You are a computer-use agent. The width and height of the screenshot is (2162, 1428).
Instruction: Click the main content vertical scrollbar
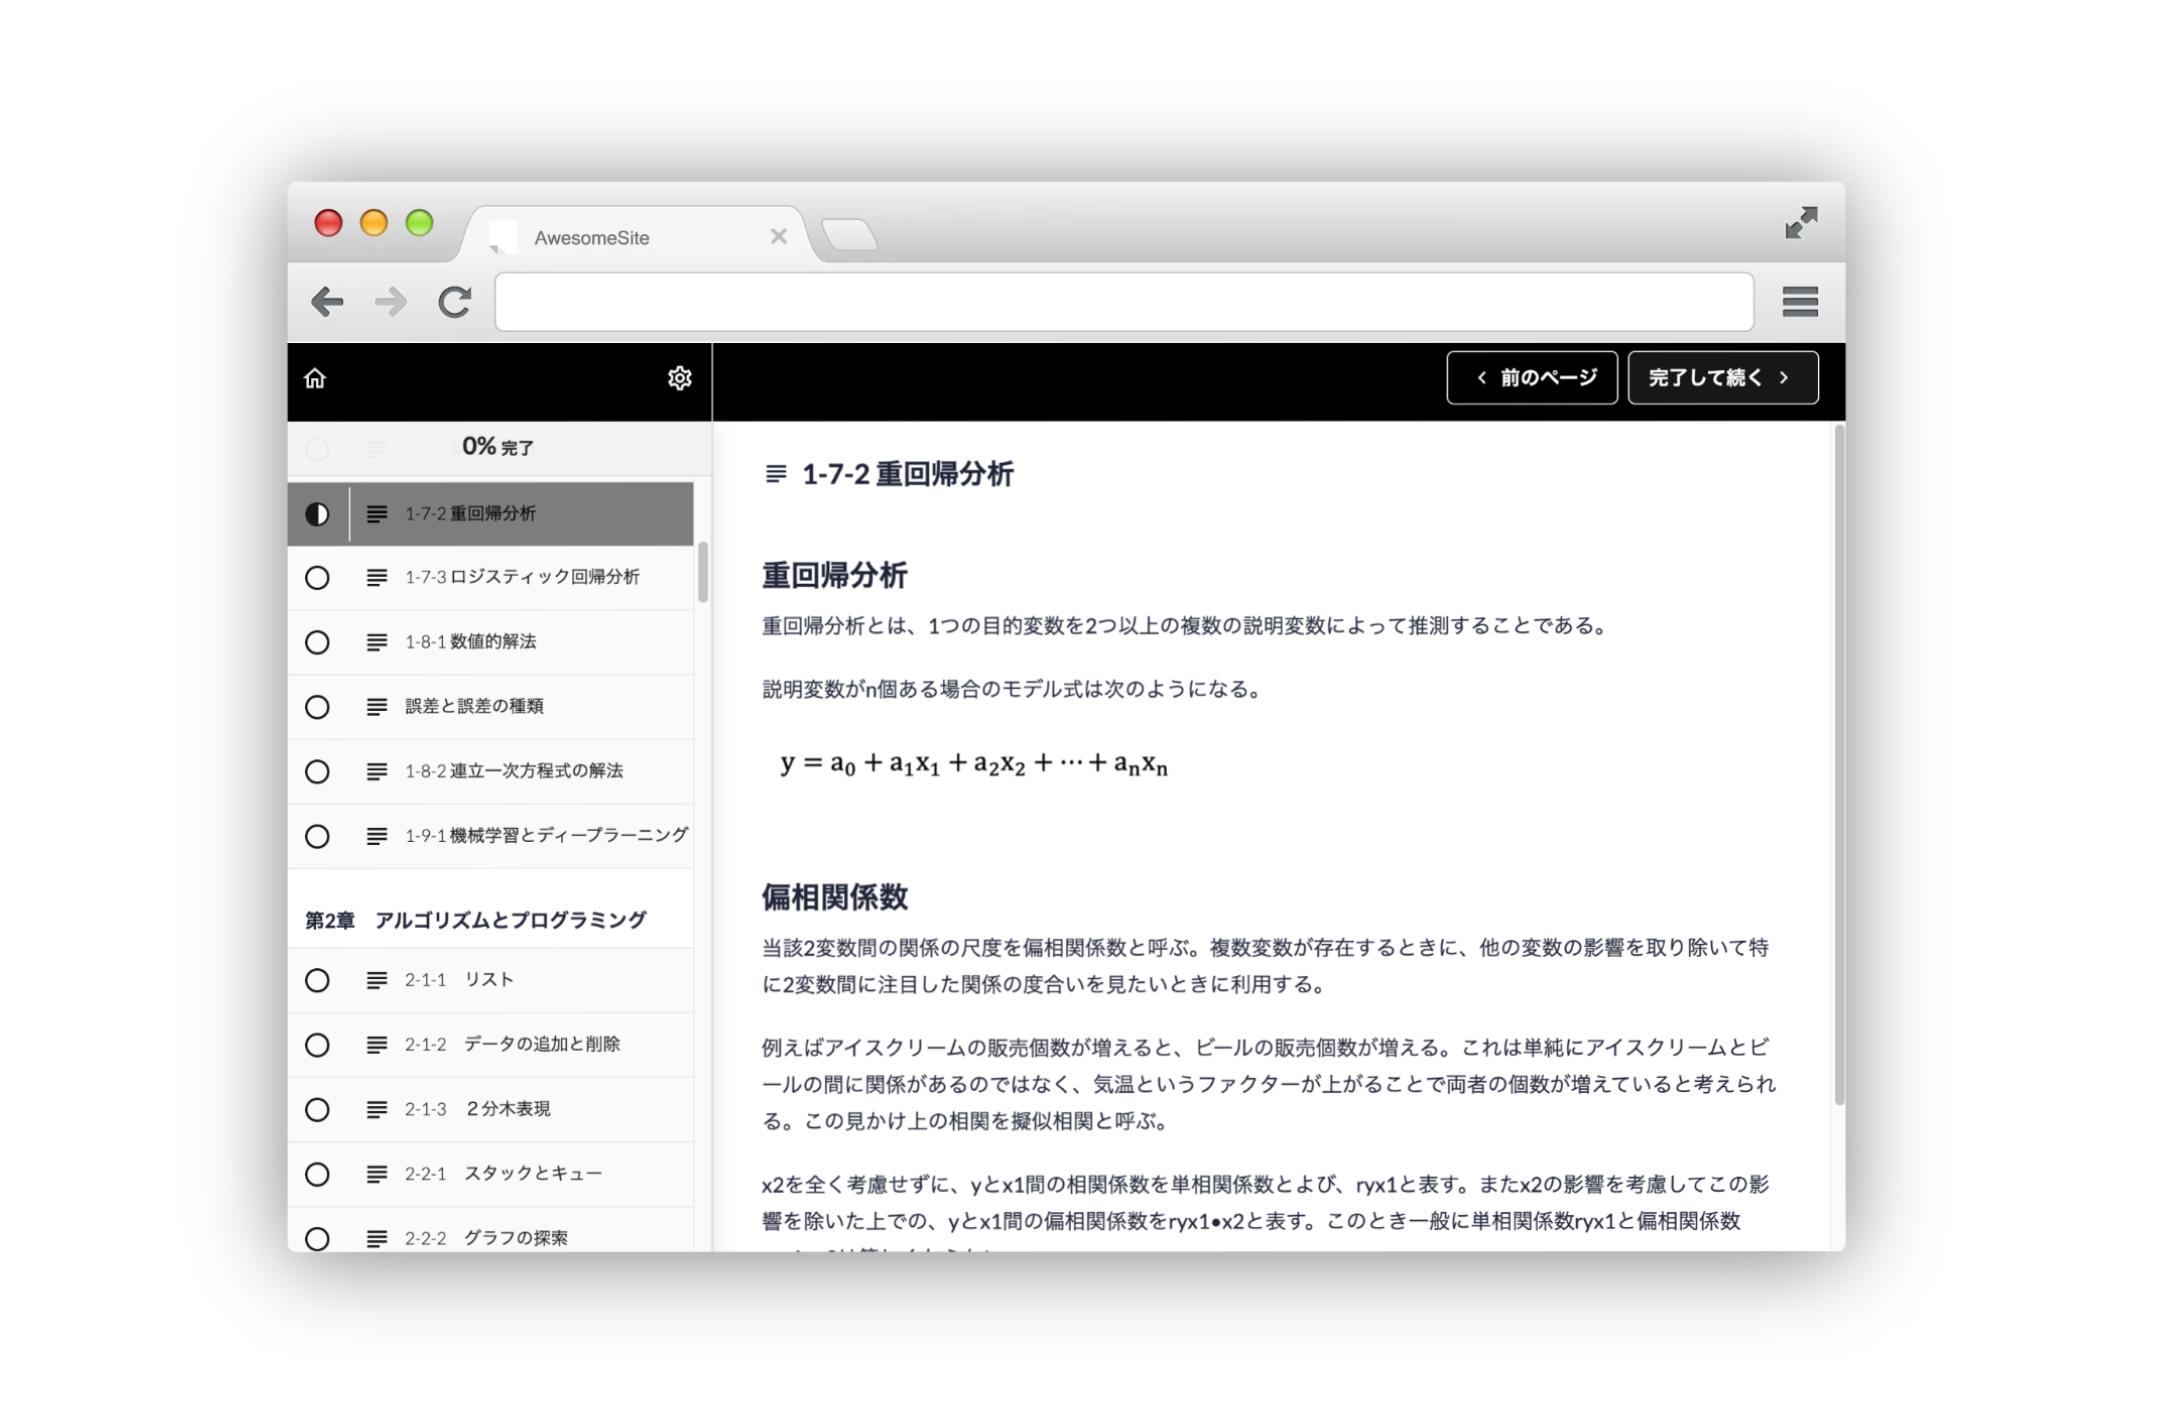(x=1839, y=765)
